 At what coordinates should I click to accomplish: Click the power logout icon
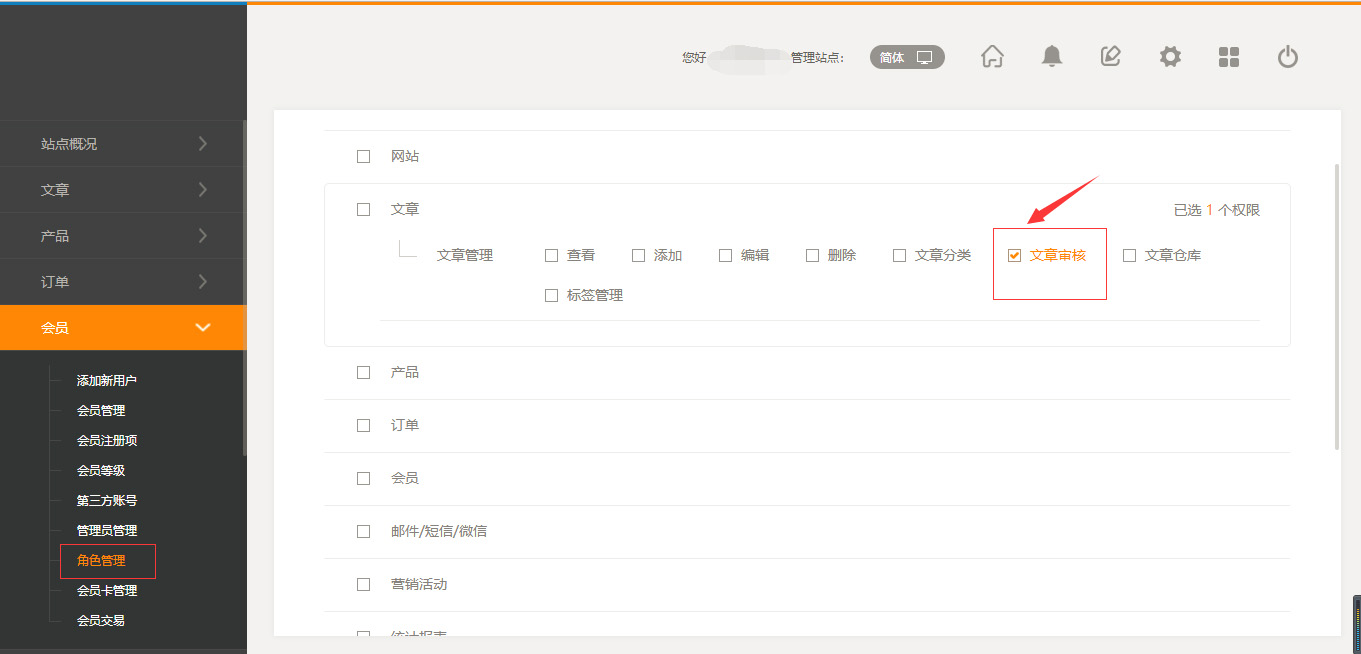(x=1288, y=57)
